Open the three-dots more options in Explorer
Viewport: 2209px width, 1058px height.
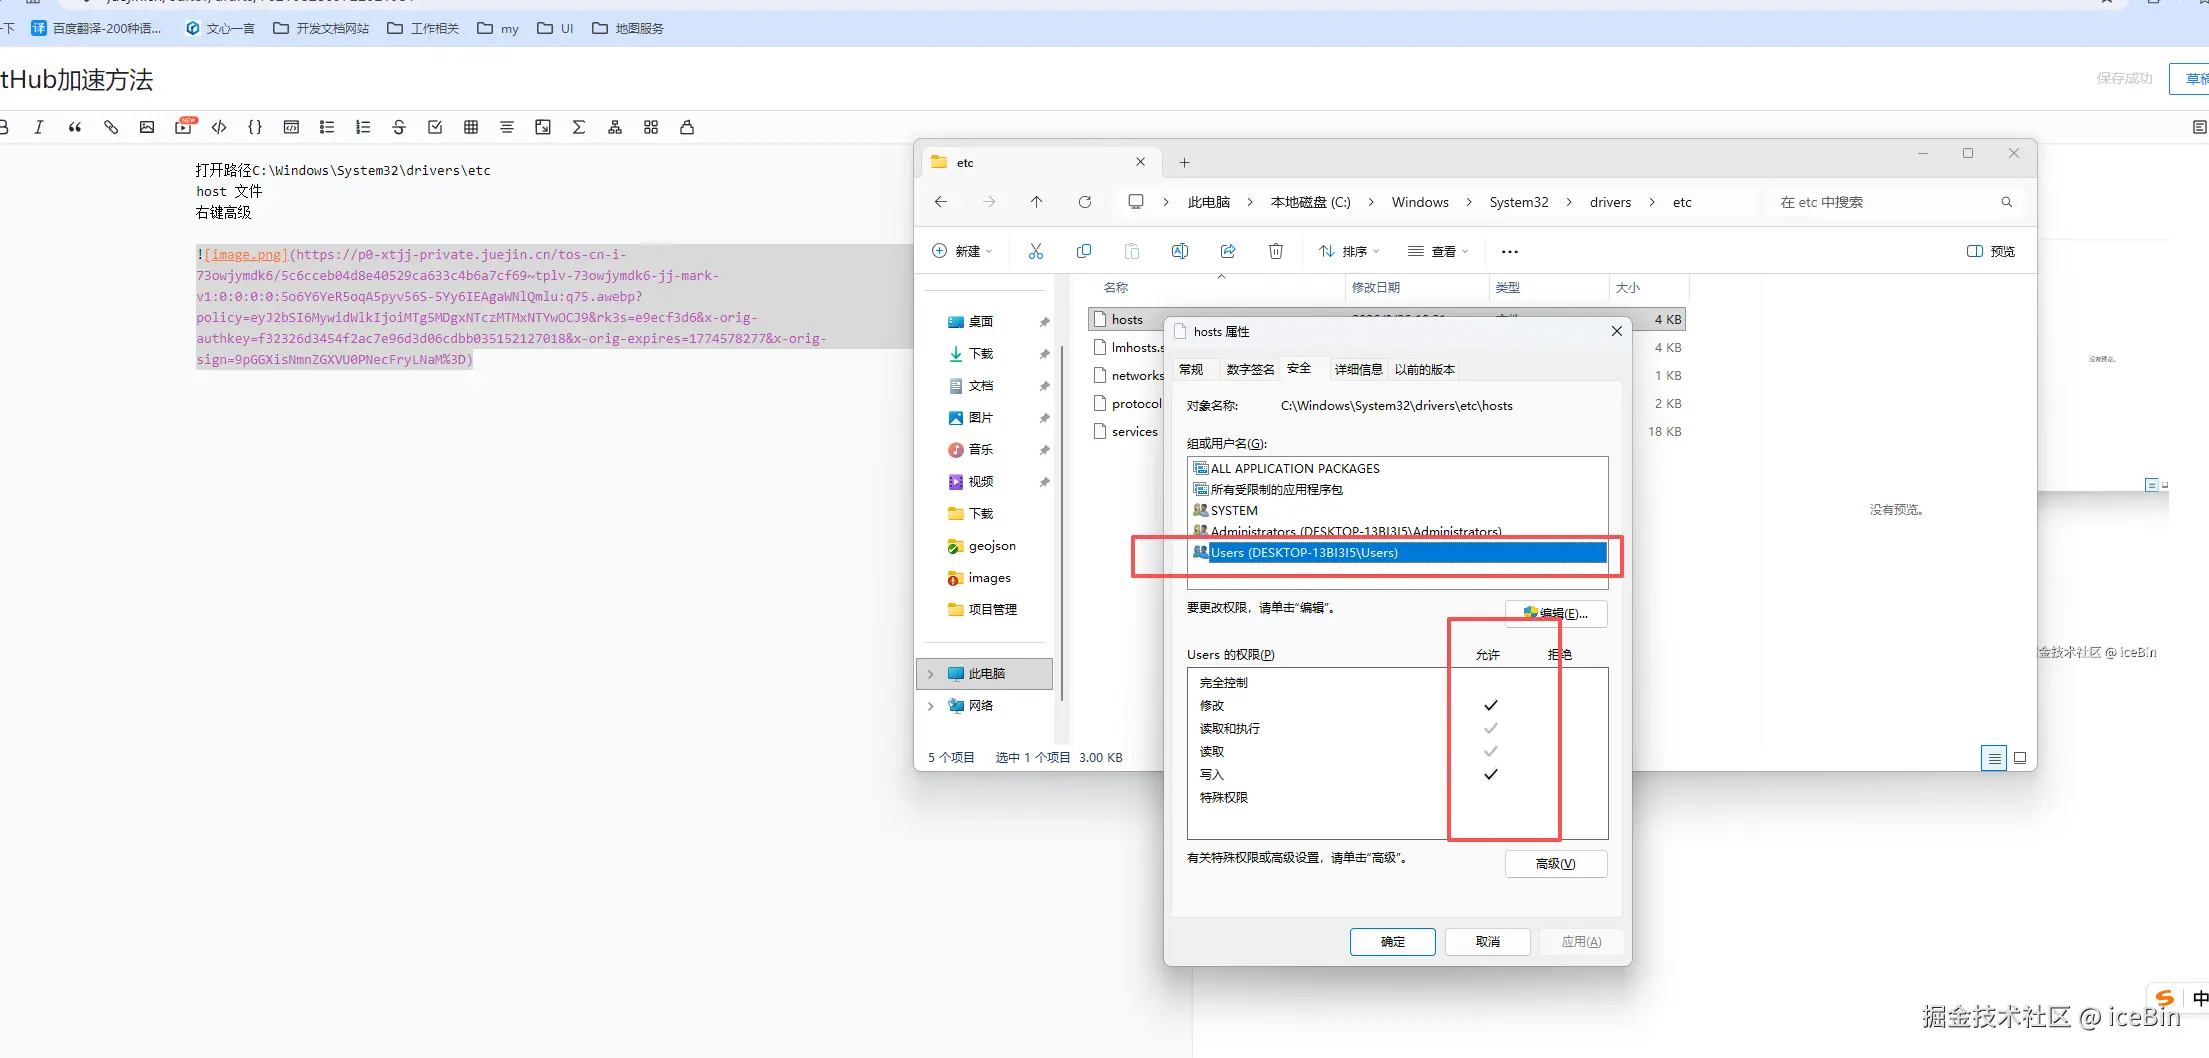coord(1510,252)
